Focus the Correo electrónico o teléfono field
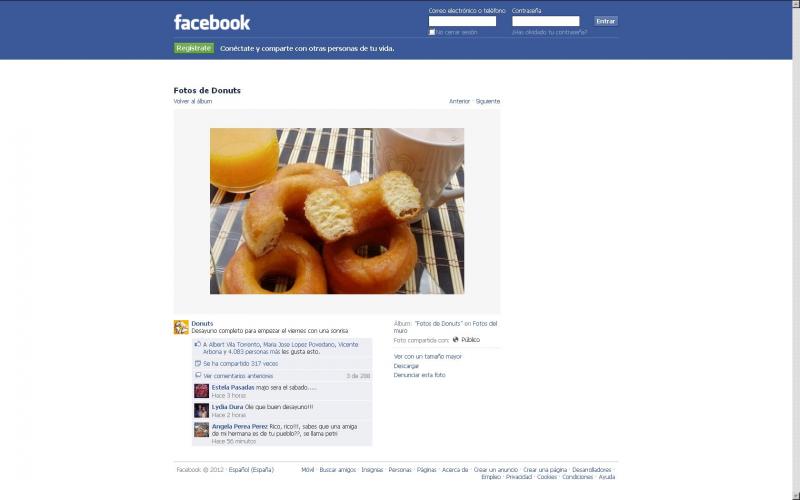Screen dimensions: 800x500 [462, 21]
